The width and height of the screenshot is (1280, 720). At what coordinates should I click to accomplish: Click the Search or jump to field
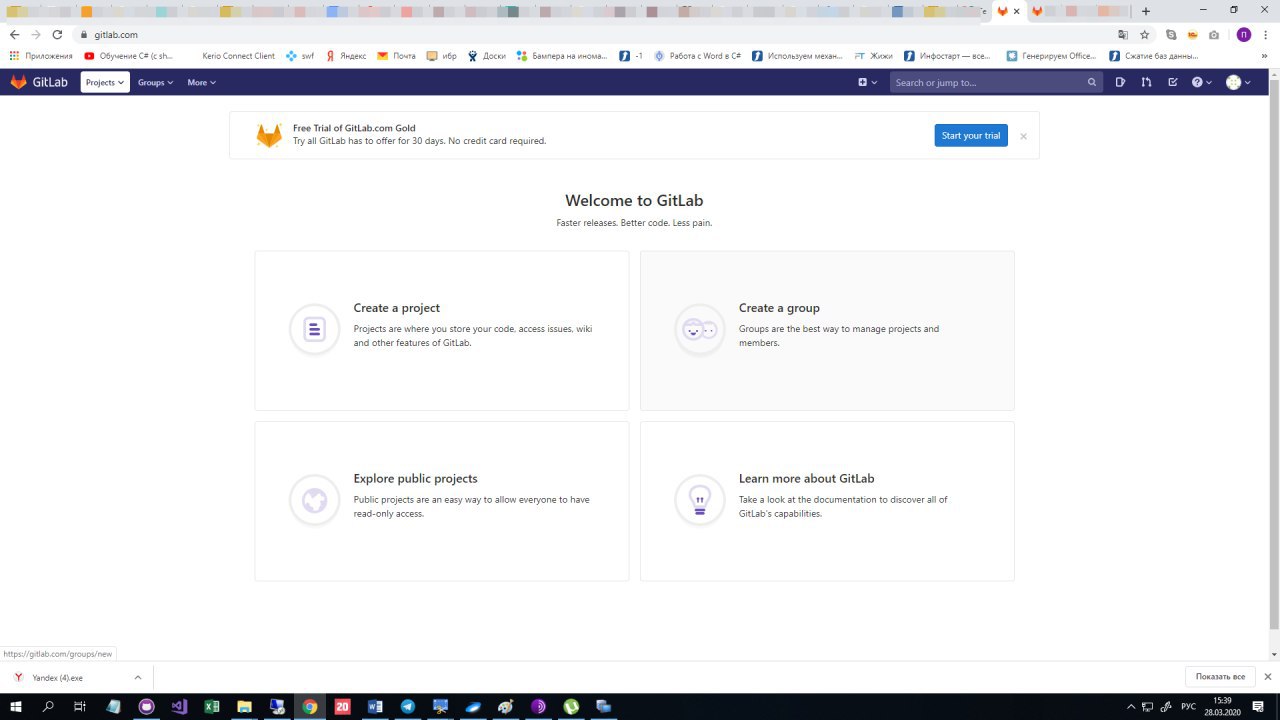coord(996,82)
